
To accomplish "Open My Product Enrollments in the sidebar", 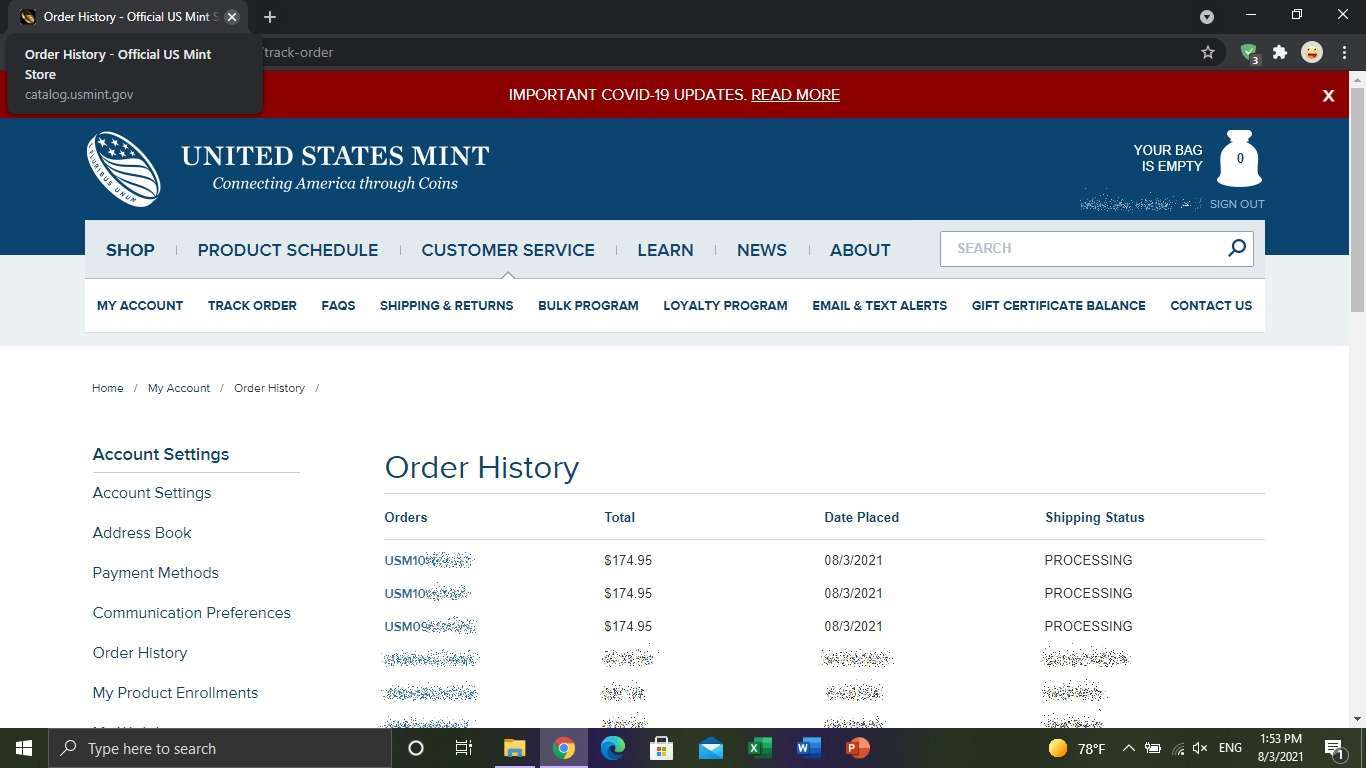I will pyautogui.click(x=175, y=693).
